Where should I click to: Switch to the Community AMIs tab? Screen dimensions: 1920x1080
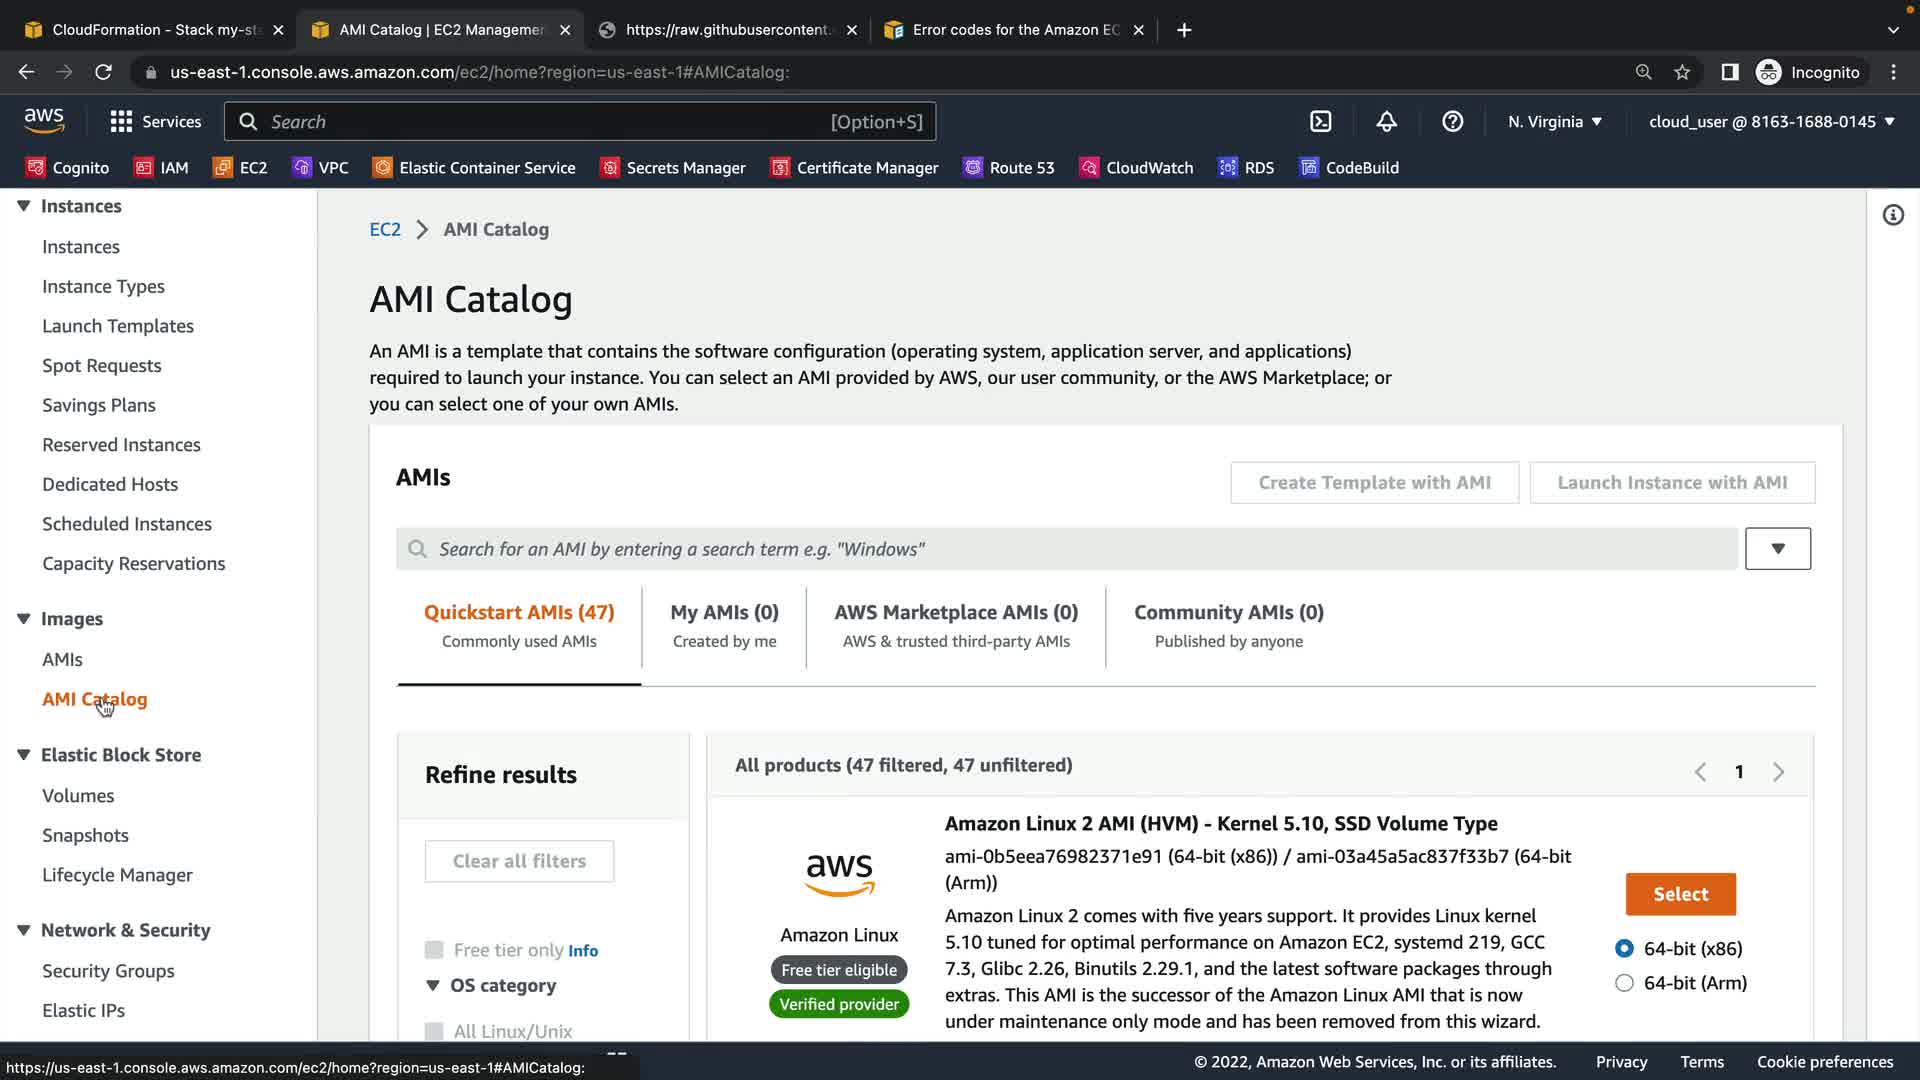[1228, 625]
